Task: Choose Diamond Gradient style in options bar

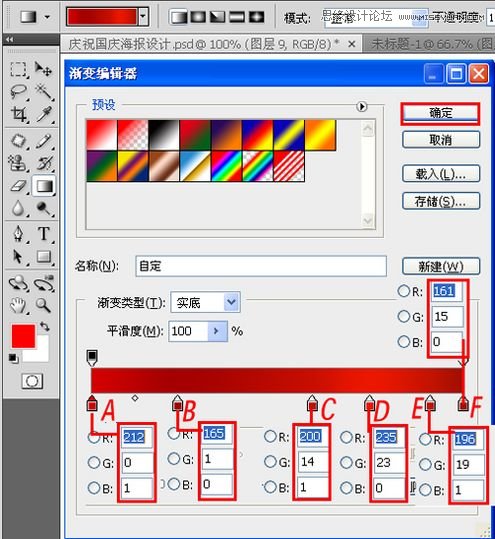Action: pyautogui.click(x=256, y=17)
